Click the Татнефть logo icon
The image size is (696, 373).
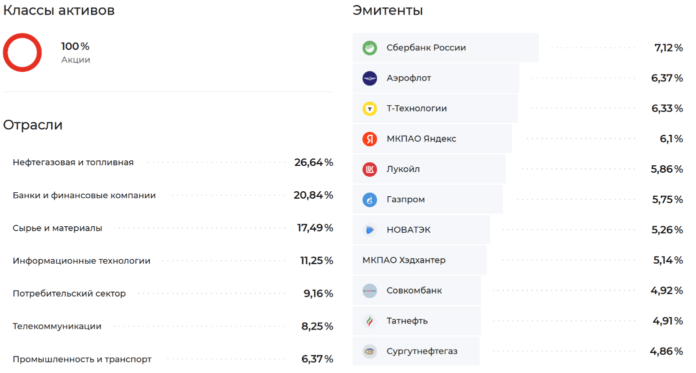click(370, 321)
